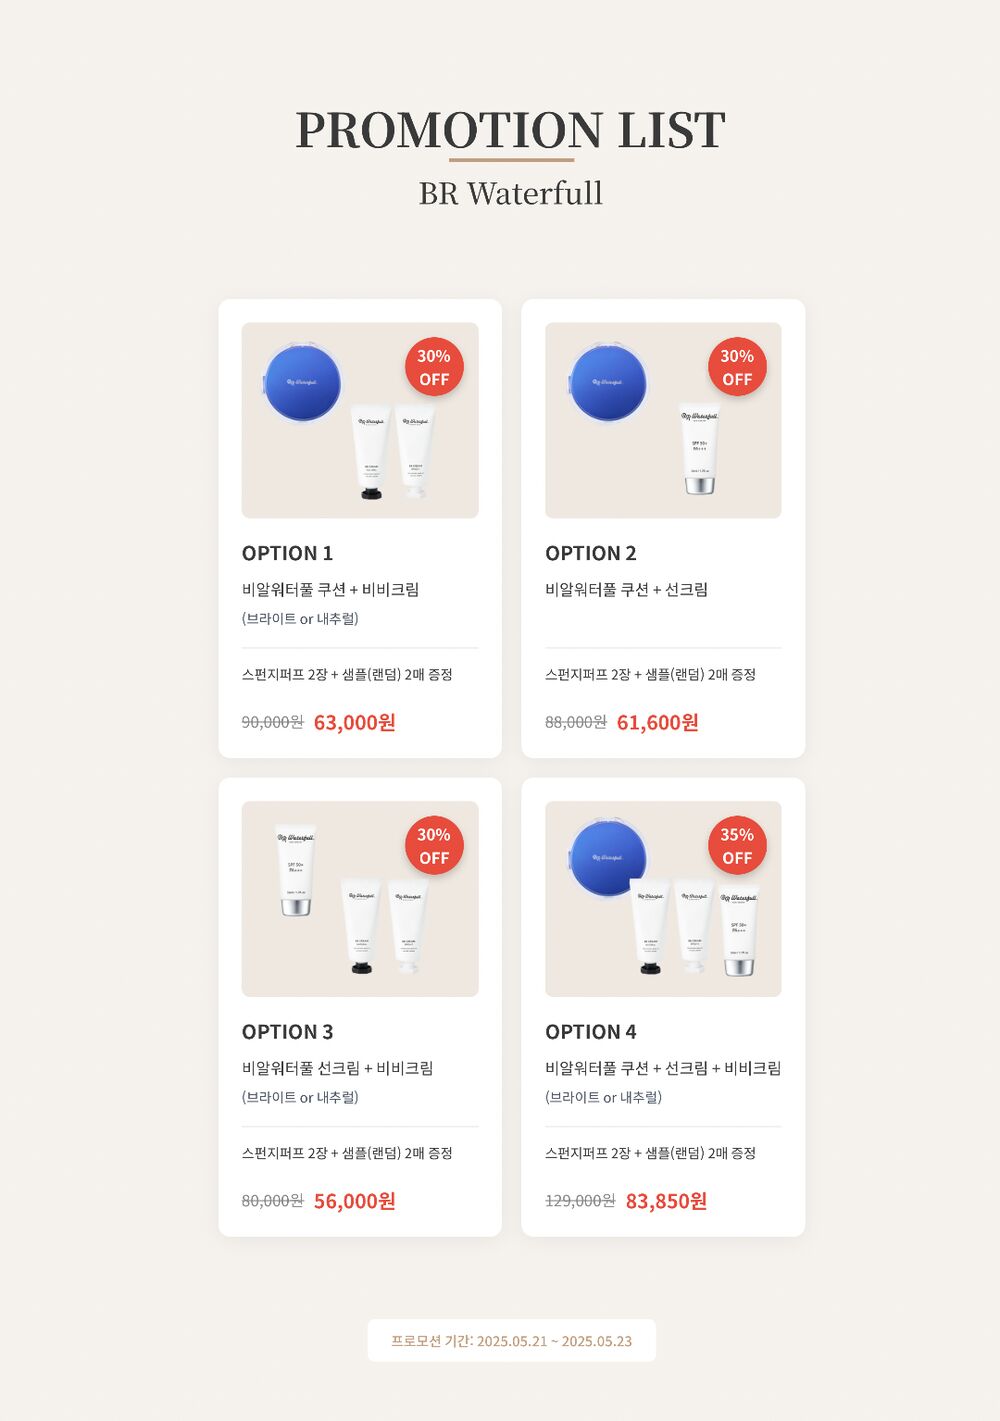Click the 56,000원 sale price
Screen dimensions: 1000x1421
pos(355,1201)
